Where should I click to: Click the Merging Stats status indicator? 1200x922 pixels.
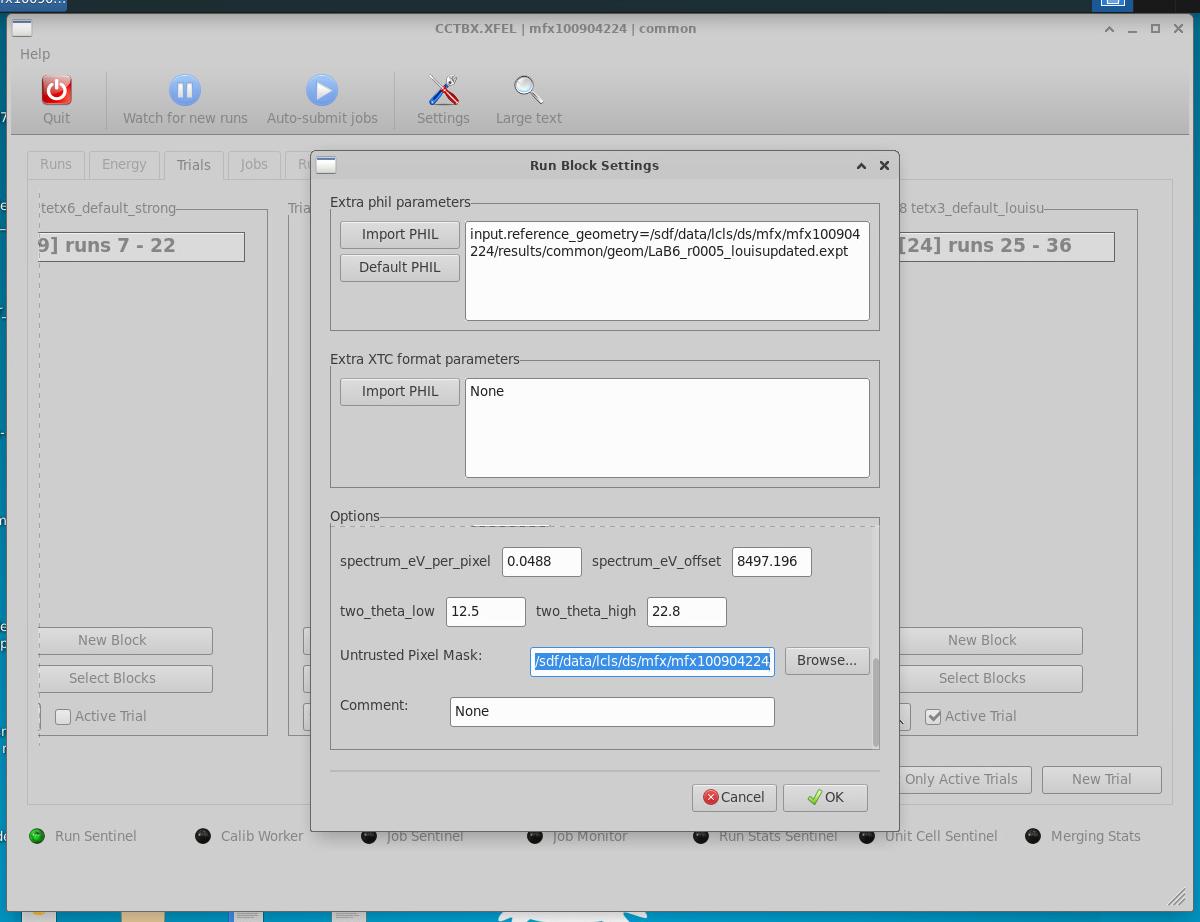pos(1033,836)
